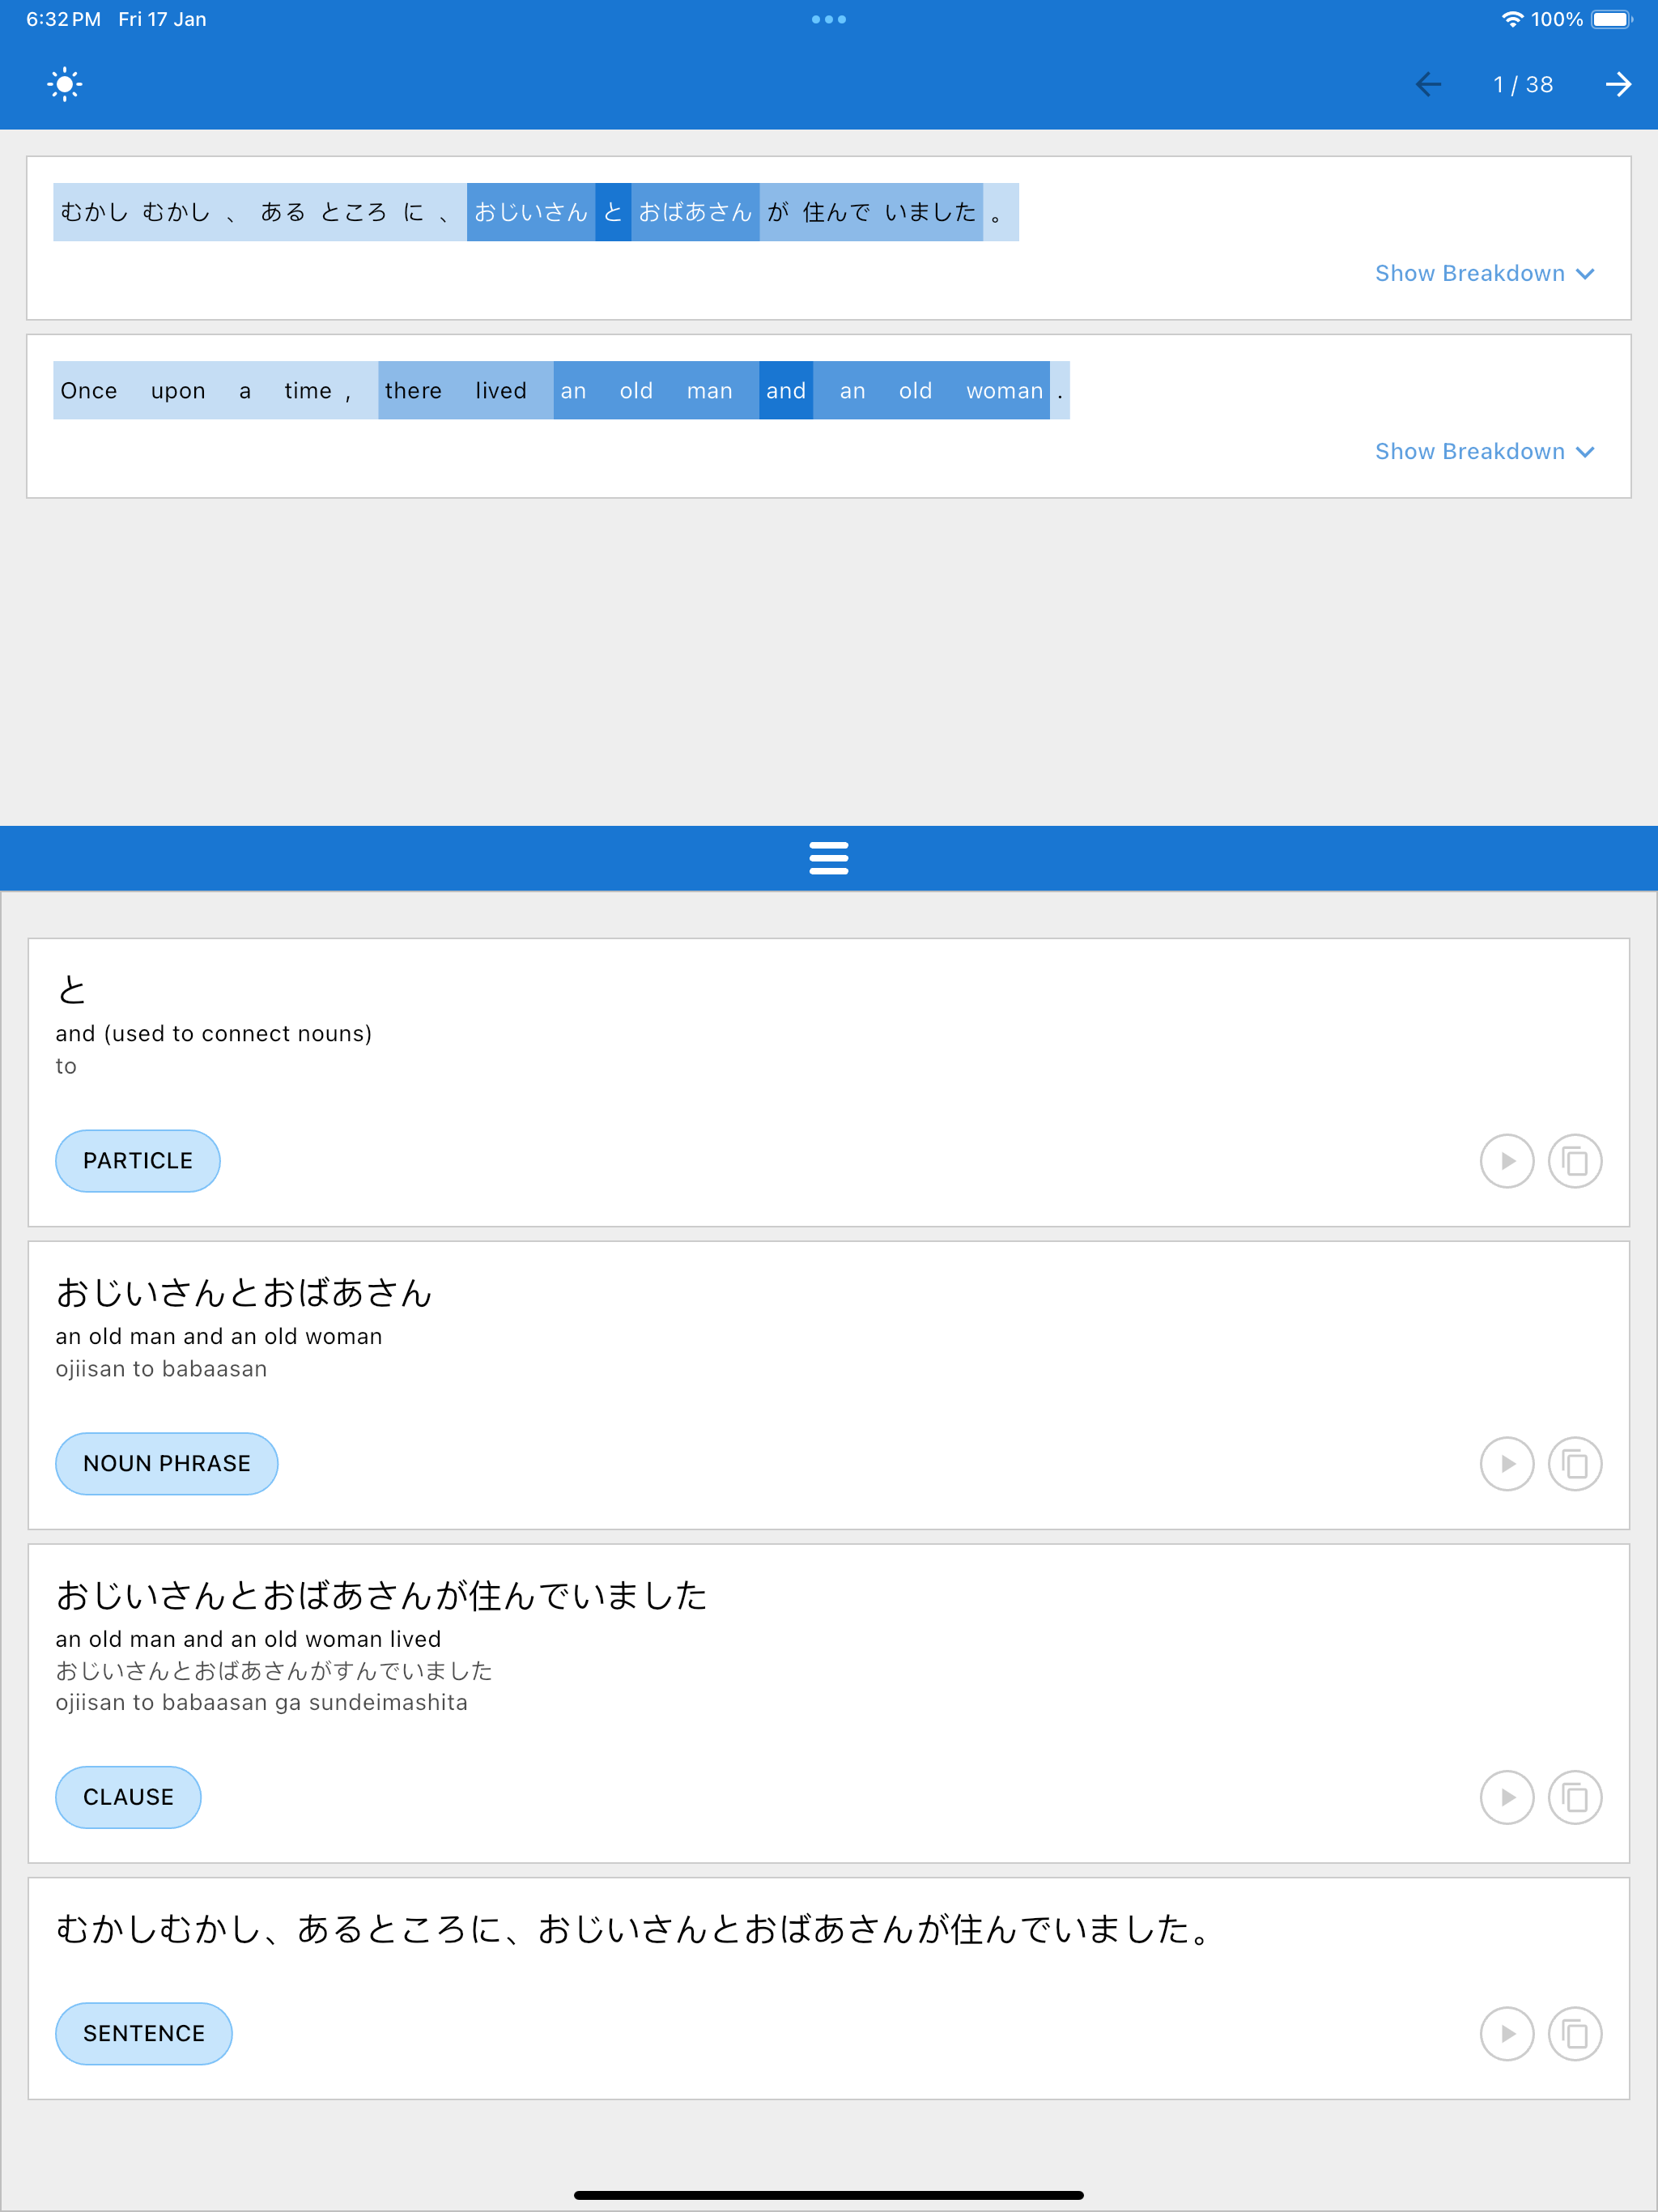This screenshot has width=1658, height=2212.
Task: Tap the page counter 1 / 38
Action: [1523, 85]
